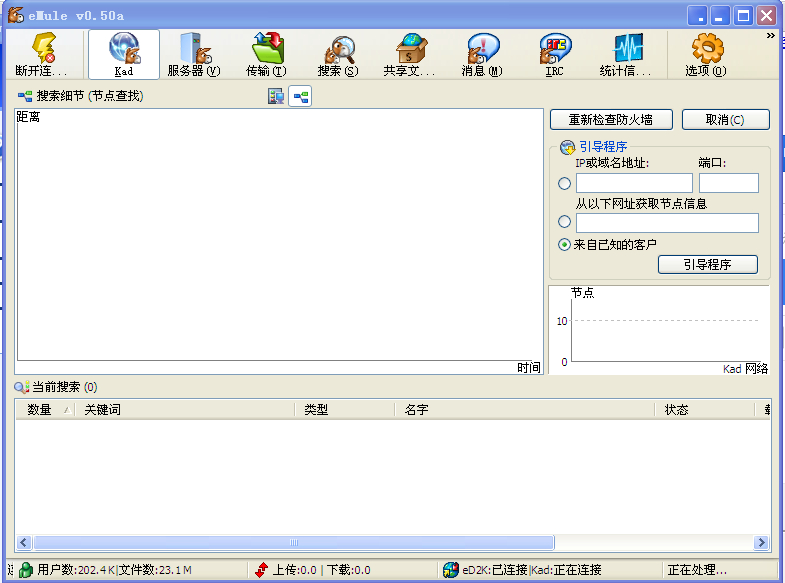This screenshot has height=583, width=785.
Task: Click the Bootstrap group globe icon
Action: point(567,147)
